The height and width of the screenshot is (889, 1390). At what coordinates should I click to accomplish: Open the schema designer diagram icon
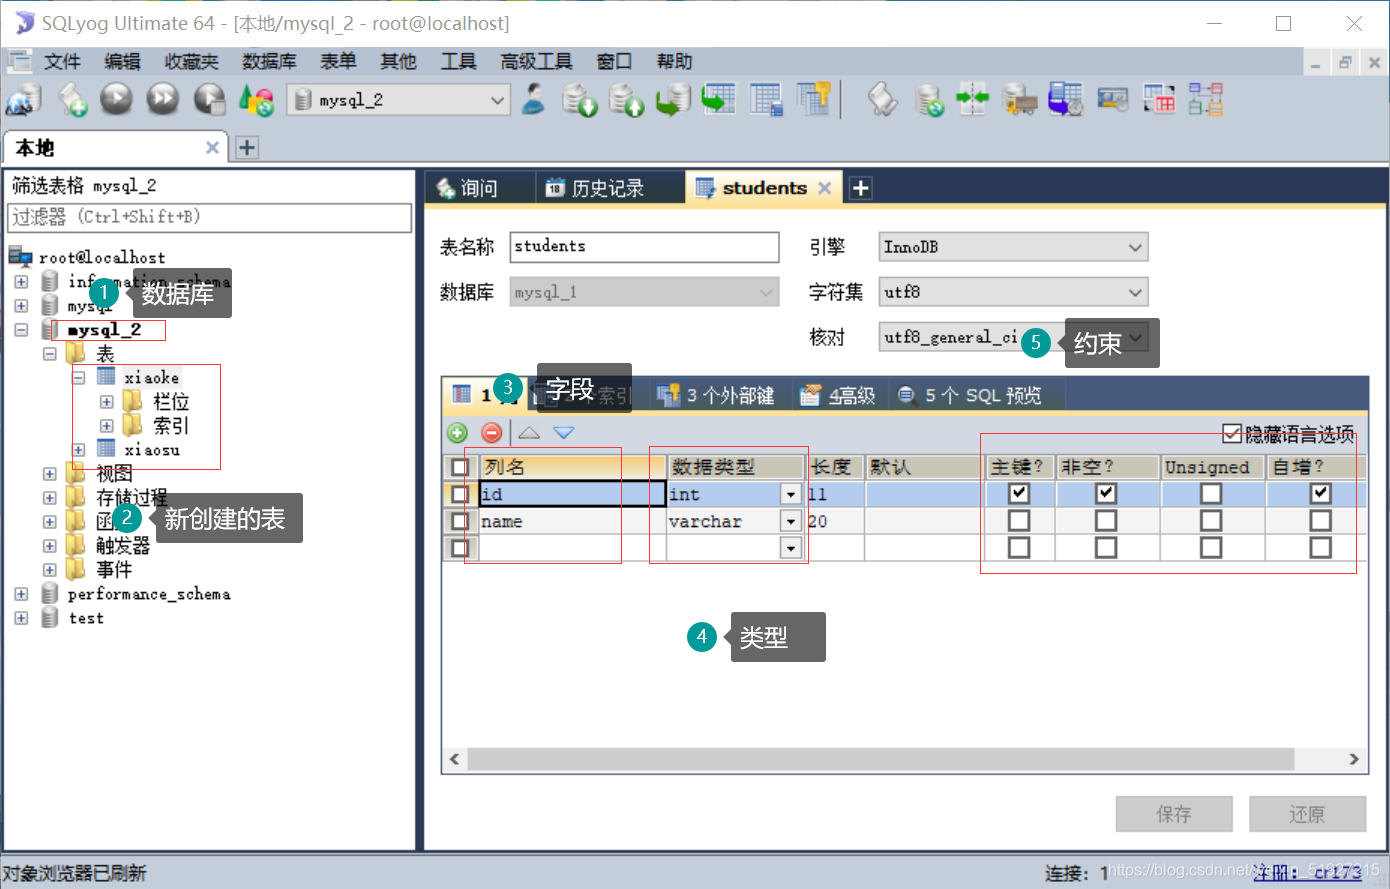coord(1205,99)
